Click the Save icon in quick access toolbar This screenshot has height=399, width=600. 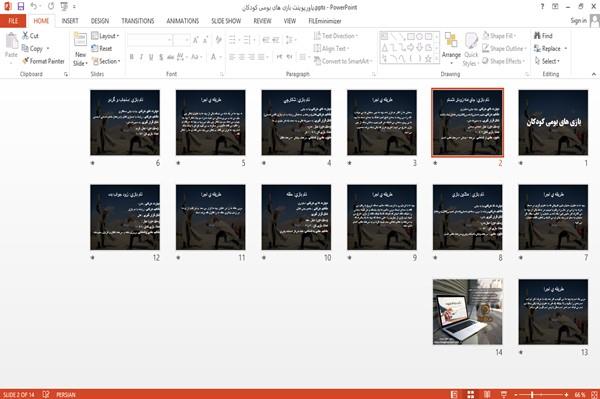[21, 6]
